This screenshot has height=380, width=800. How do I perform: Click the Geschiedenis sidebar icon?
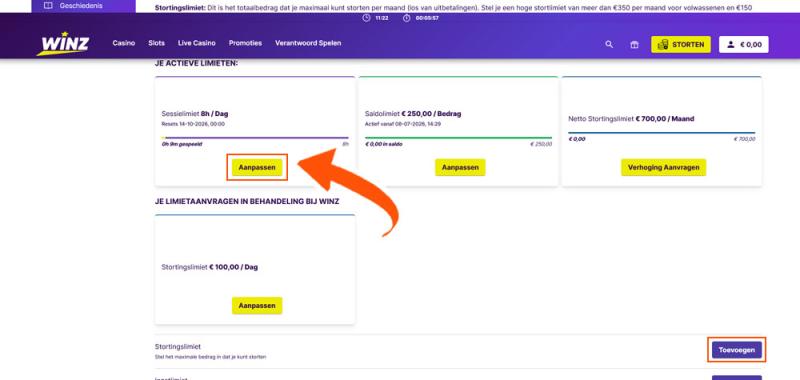tap(48, 6)
